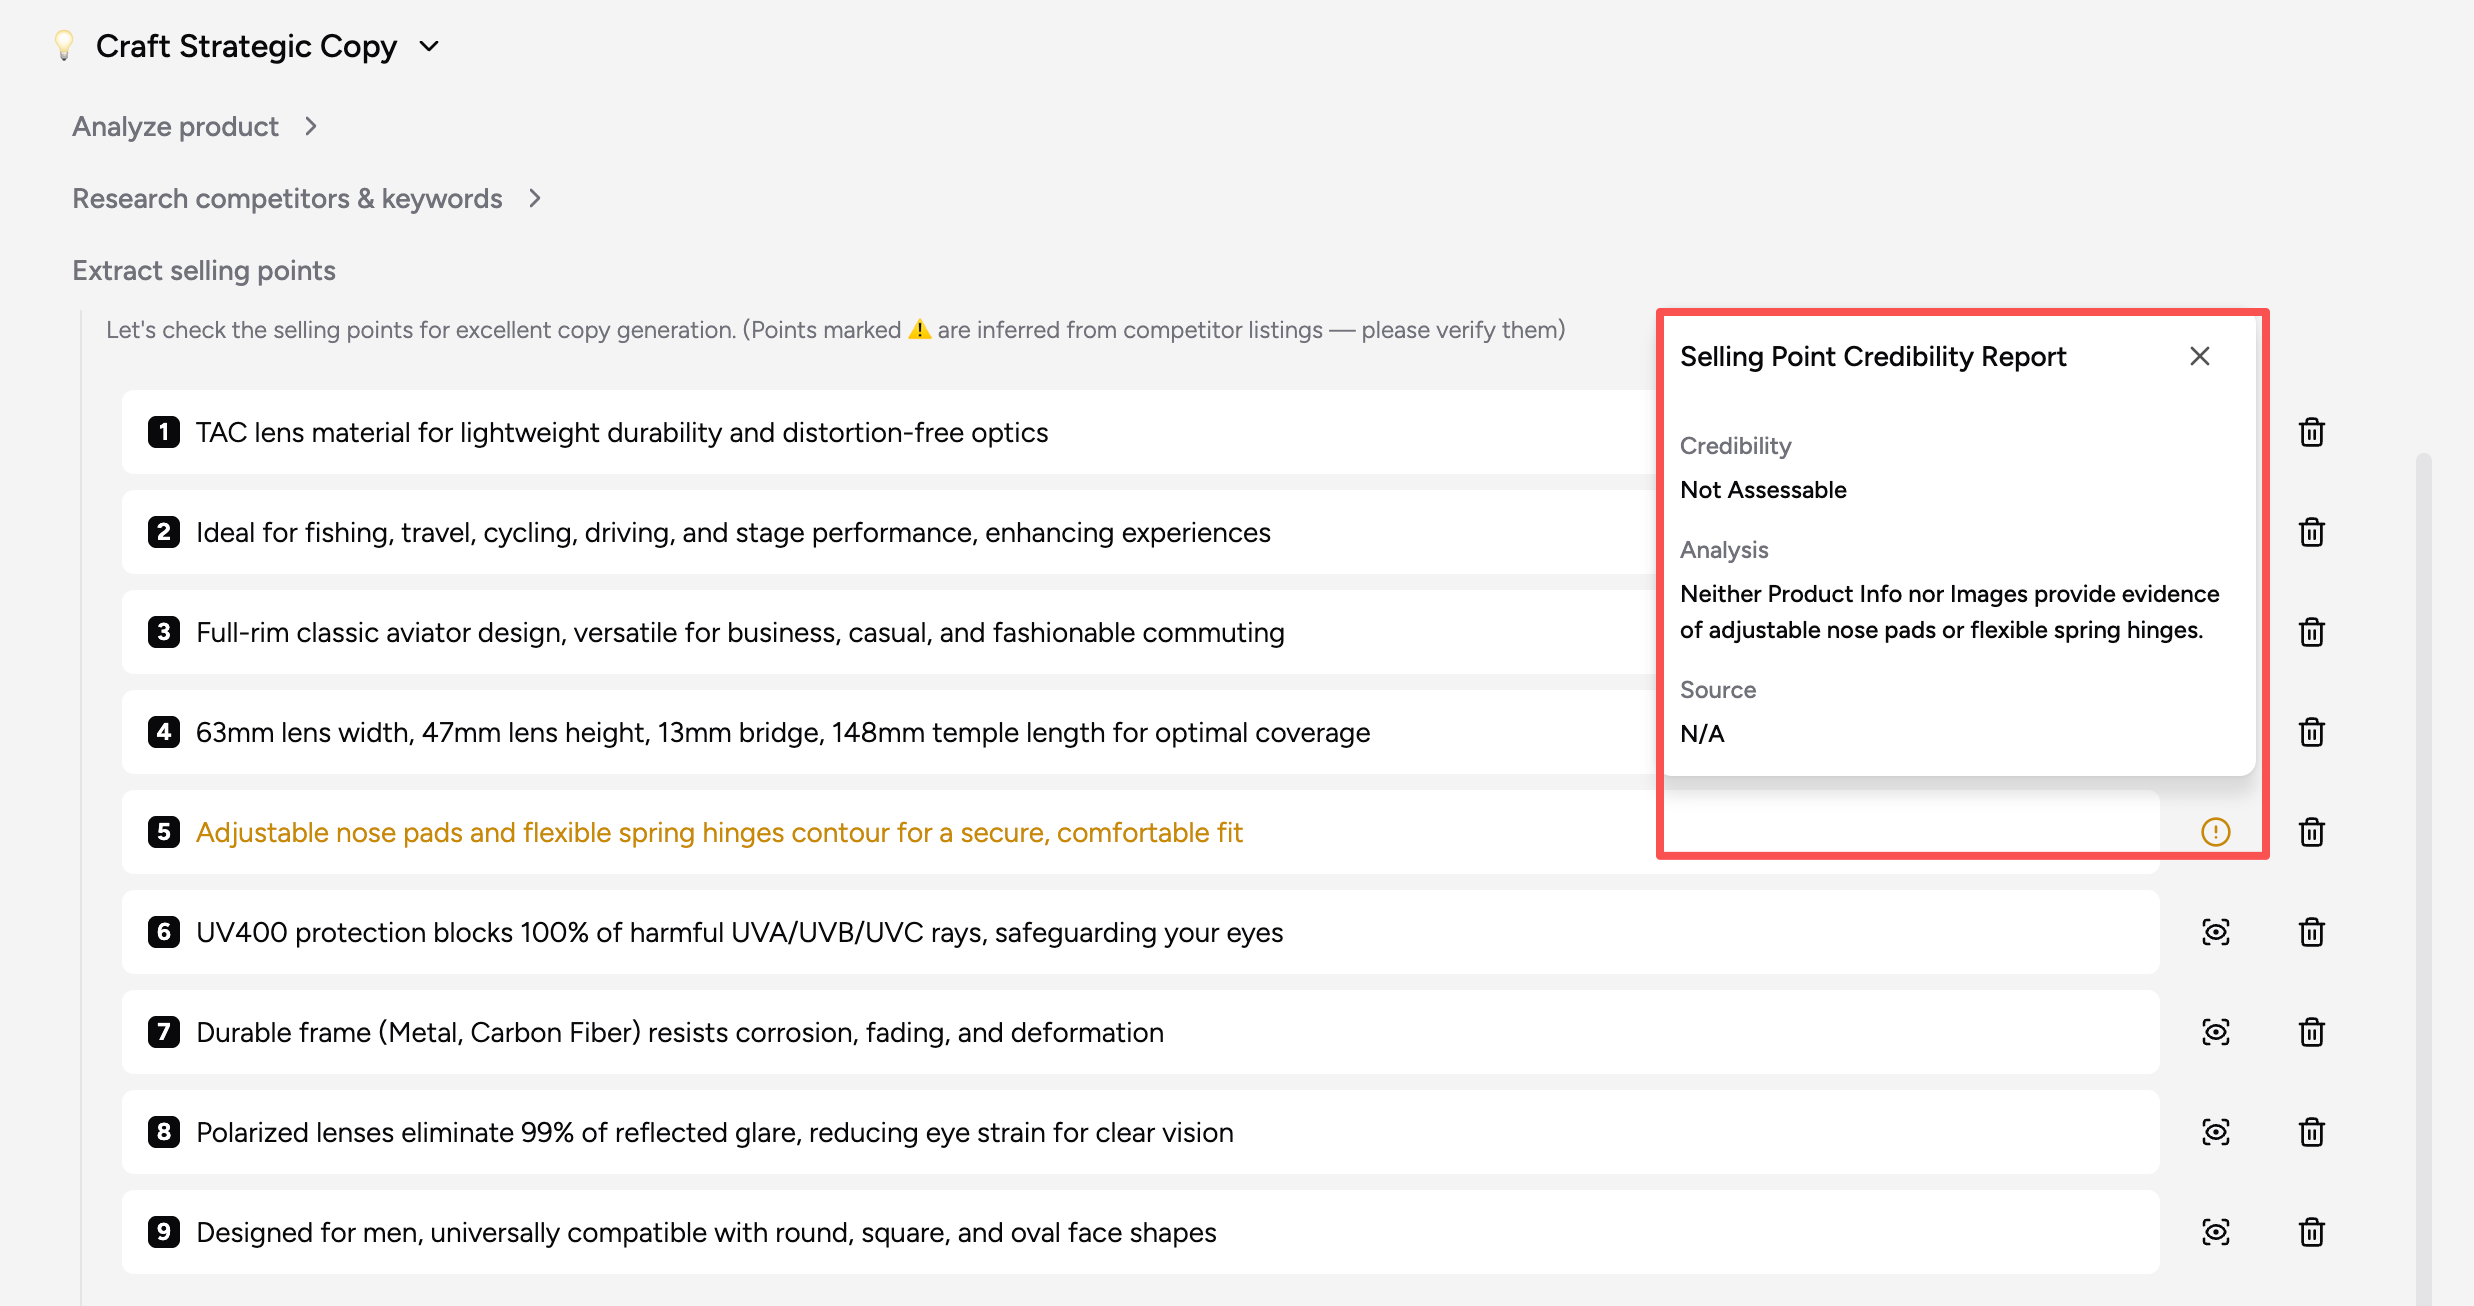View credibility report for polarized lenses point

coord(2216,1132)
